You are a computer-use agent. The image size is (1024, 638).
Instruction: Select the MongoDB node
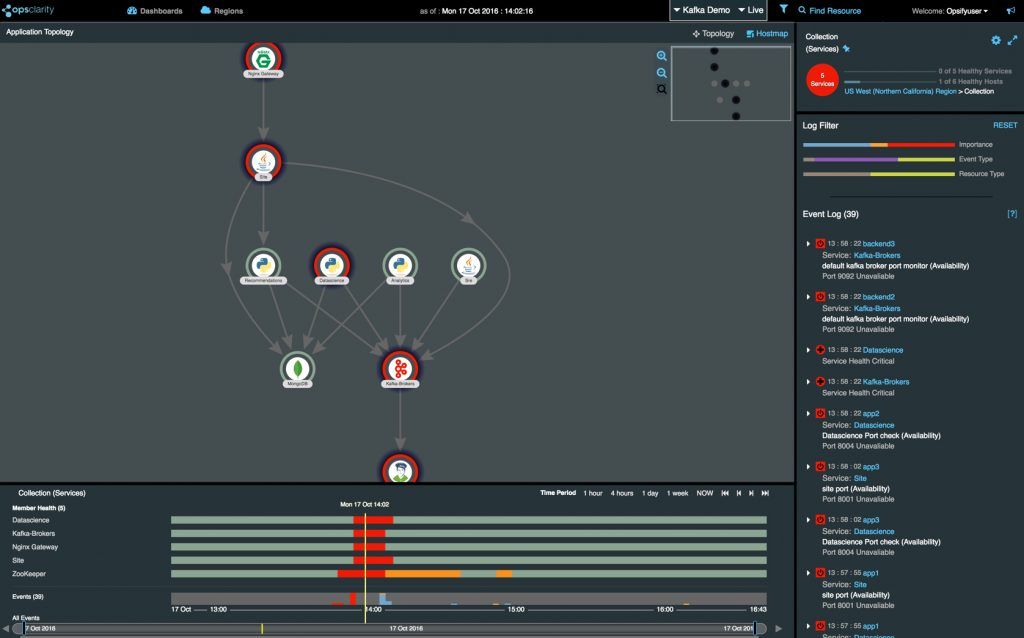point(298,369)
